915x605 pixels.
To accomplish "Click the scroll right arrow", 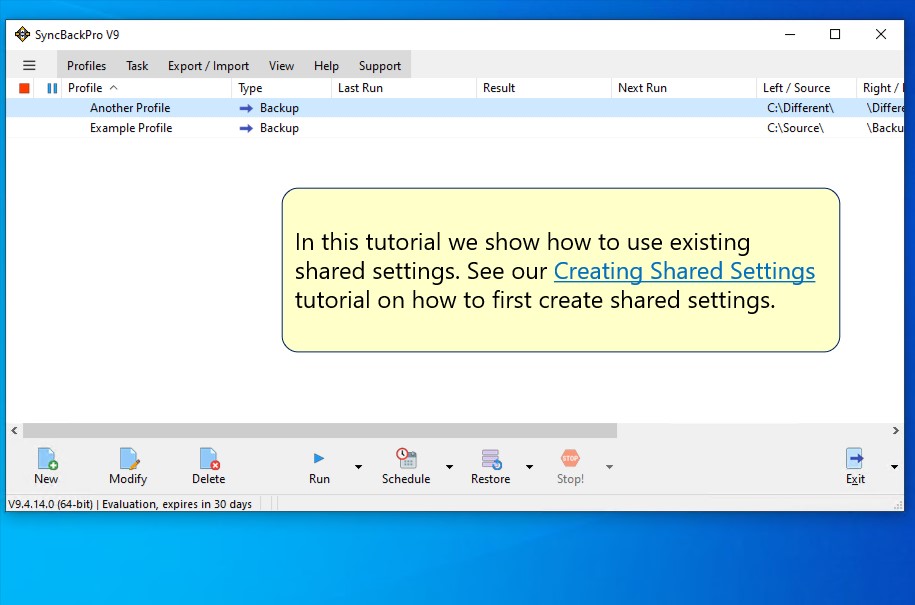I will [896, 431].
